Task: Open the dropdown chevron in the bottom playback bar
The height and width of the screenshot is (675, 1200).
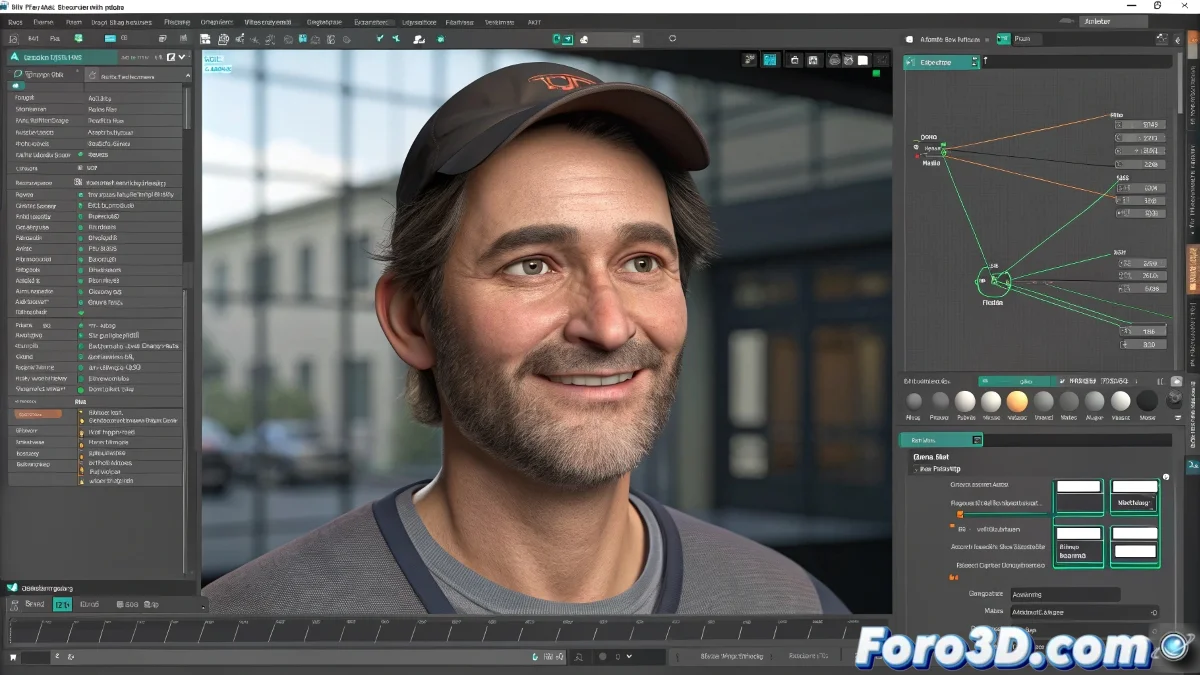Action: tap(628, 657)
